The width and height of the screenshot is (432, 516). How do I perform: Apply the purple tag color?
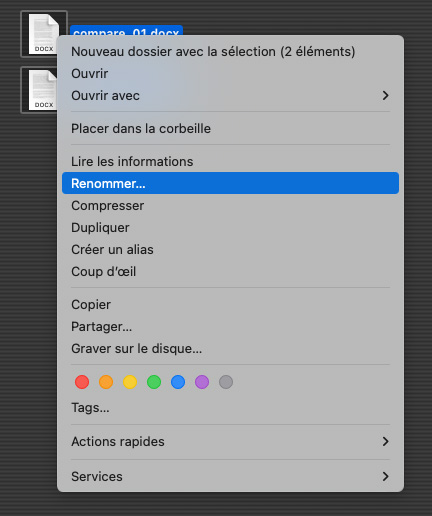coord(202,382)
